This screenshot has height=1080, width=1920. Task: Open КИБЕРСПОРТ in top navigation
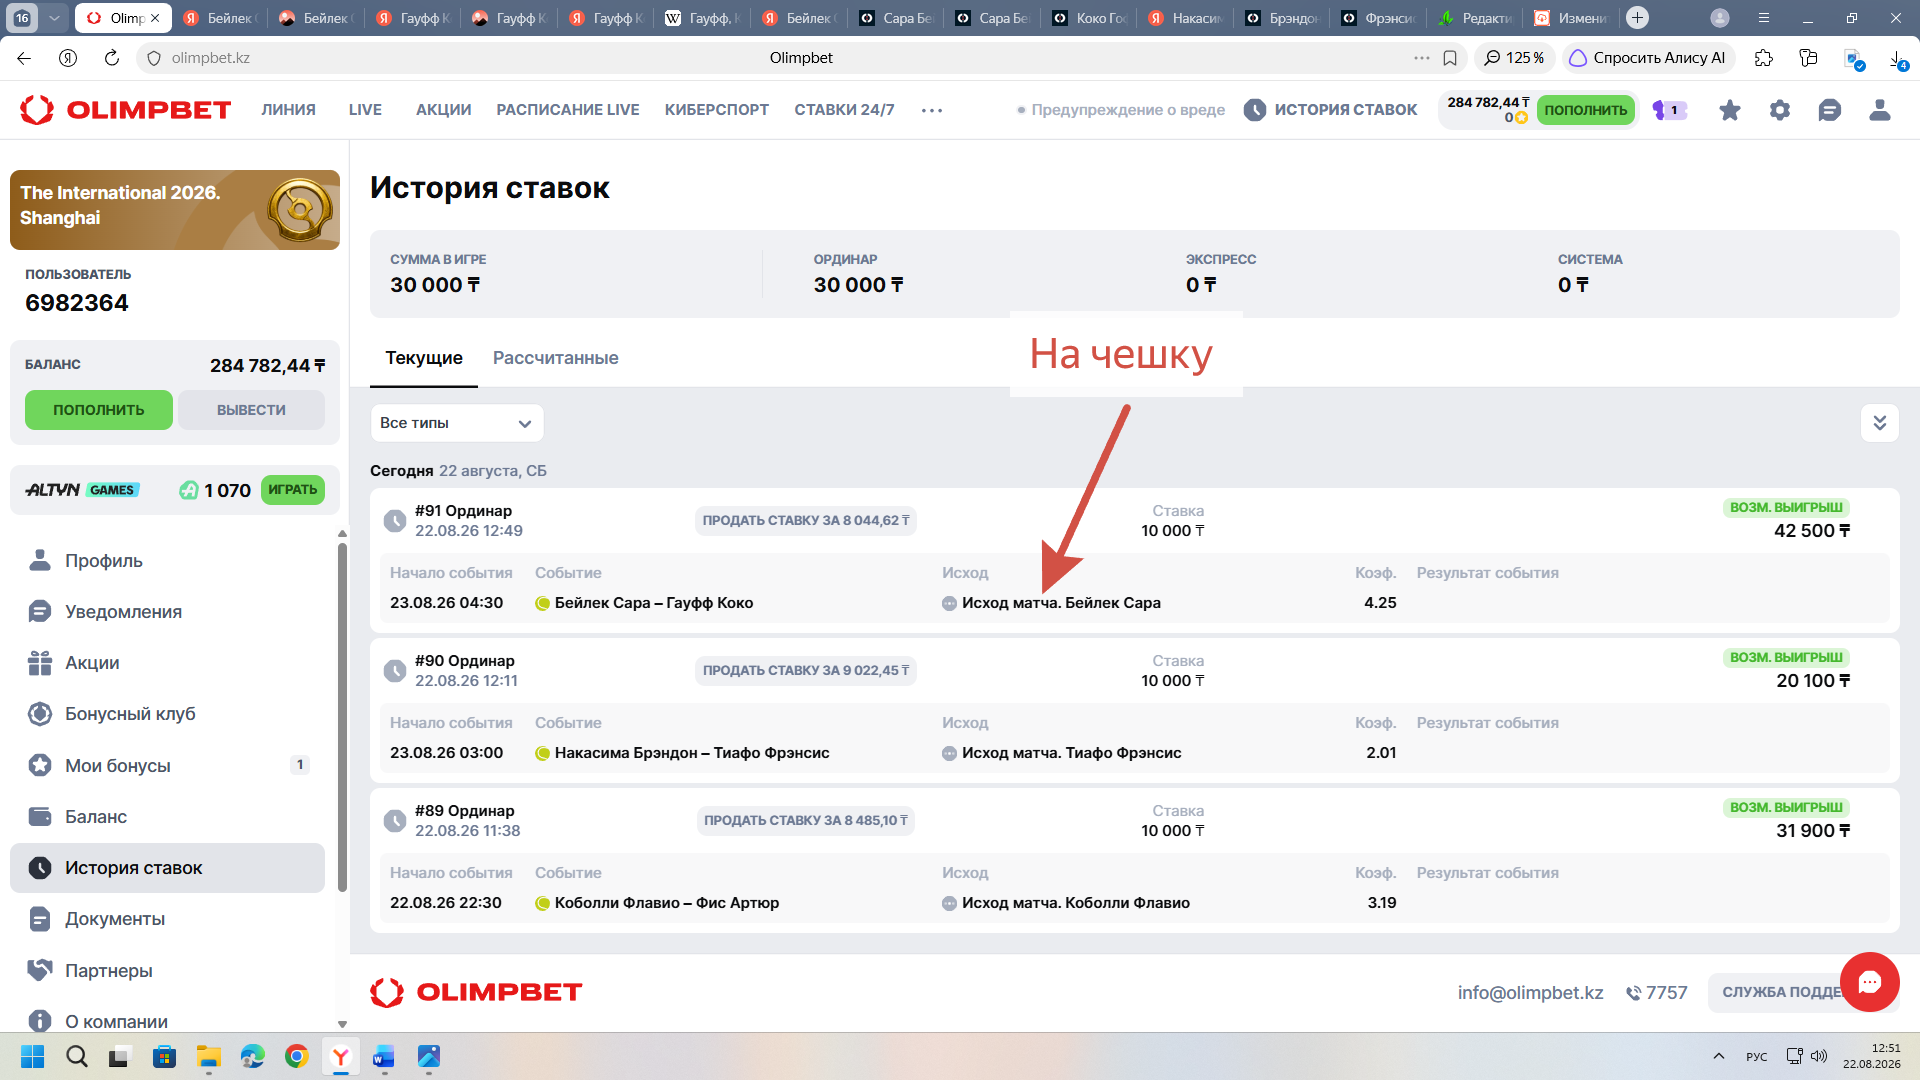[717, 110]
